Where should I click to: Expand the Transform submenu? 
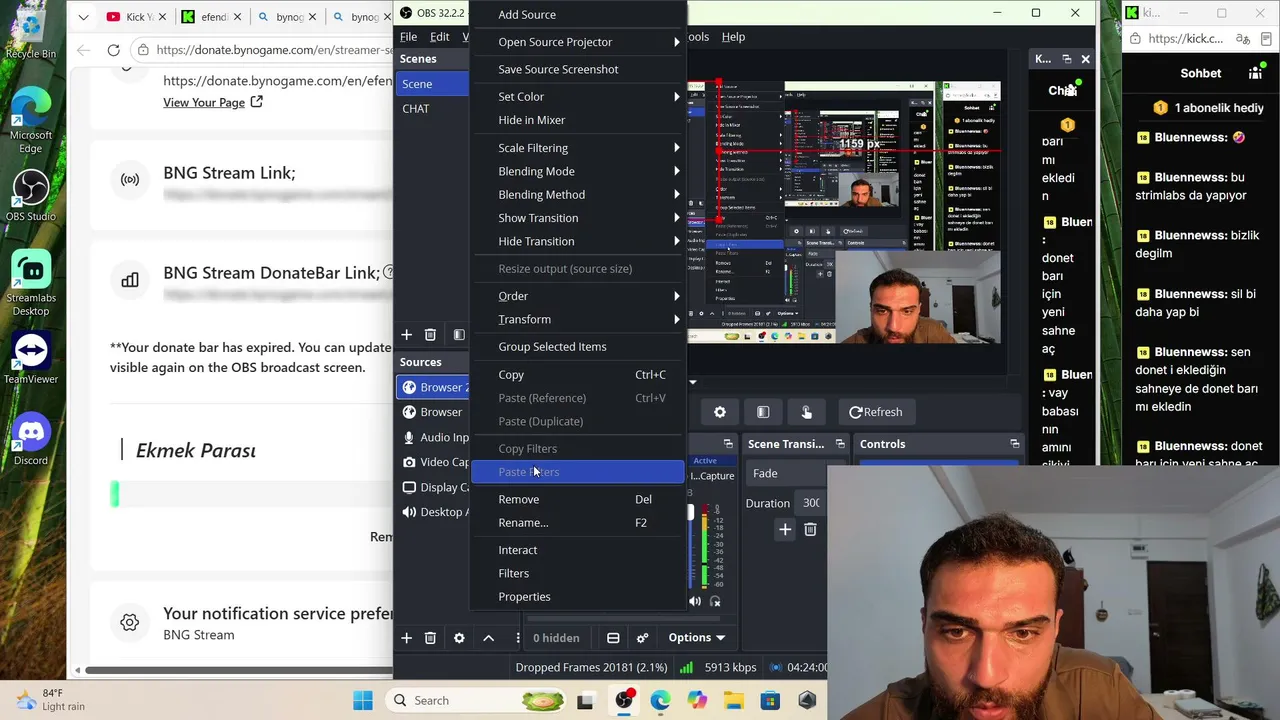(578, 319)
